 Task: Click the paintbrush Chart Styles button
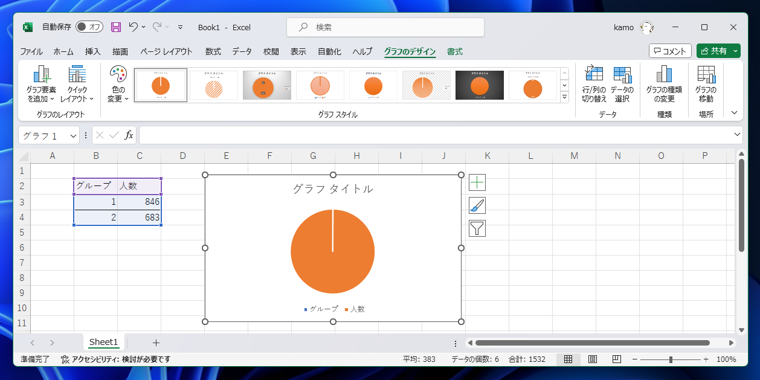point(477,206)
